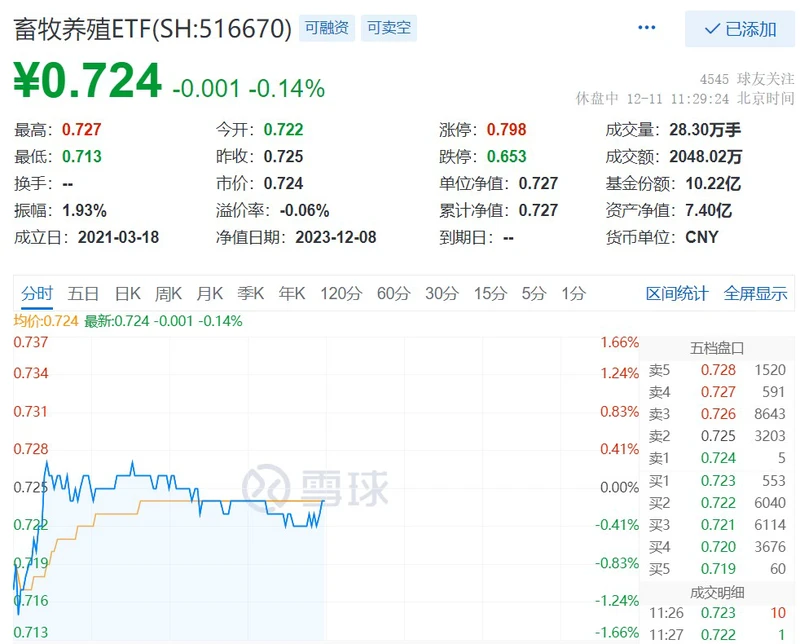
Task: Select the 买5 order row at 0.719
Action: [x=717, y=568]
